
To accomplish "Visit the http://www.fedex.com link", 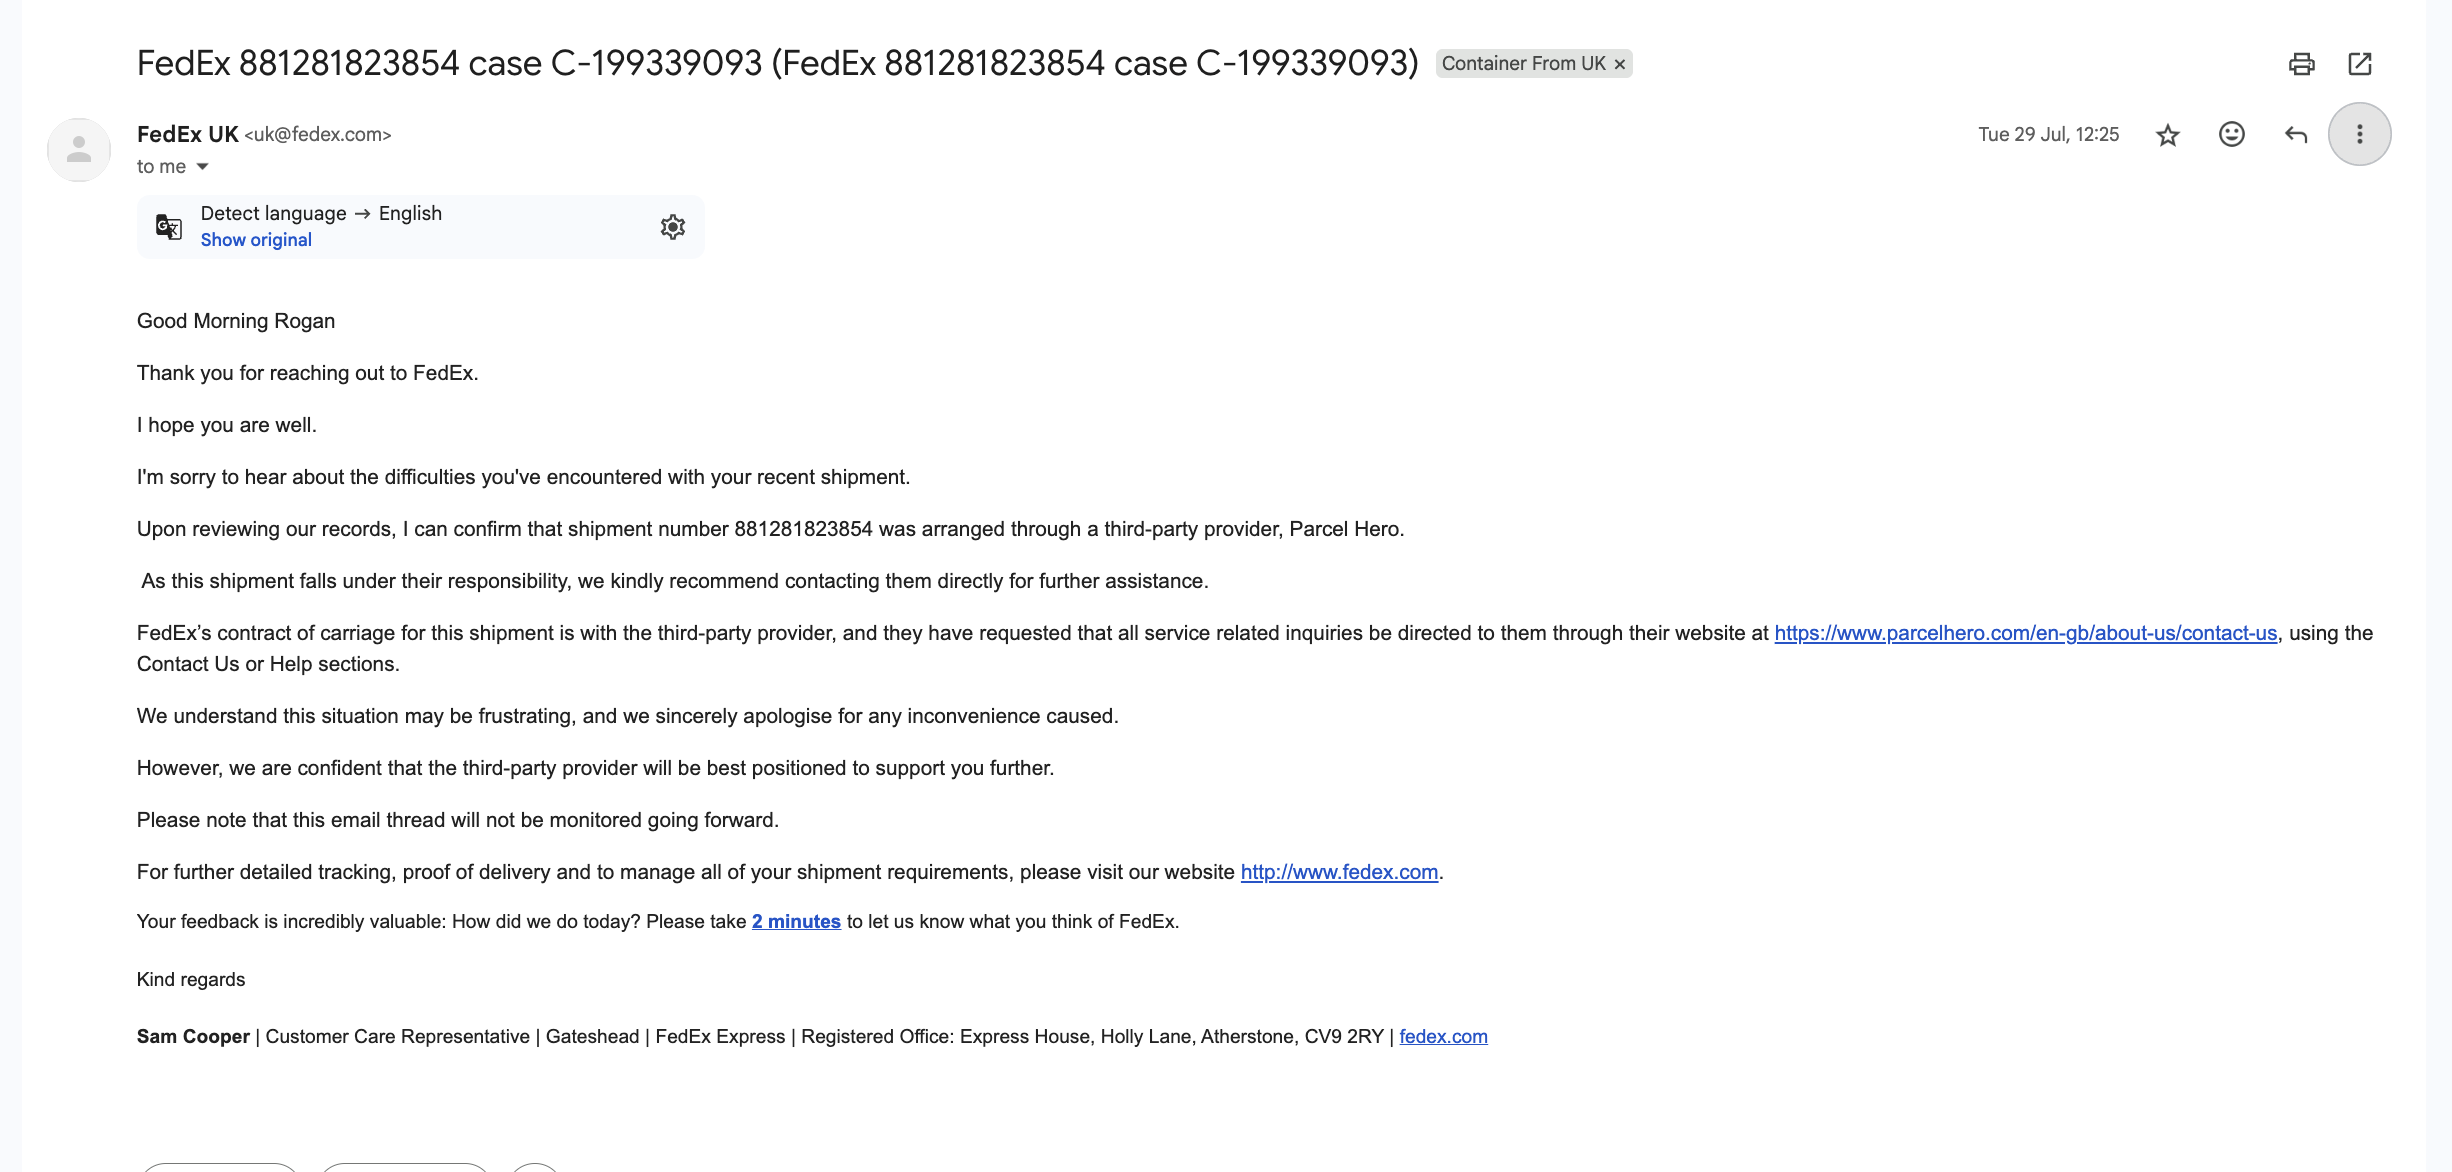I will [1339, 872].
